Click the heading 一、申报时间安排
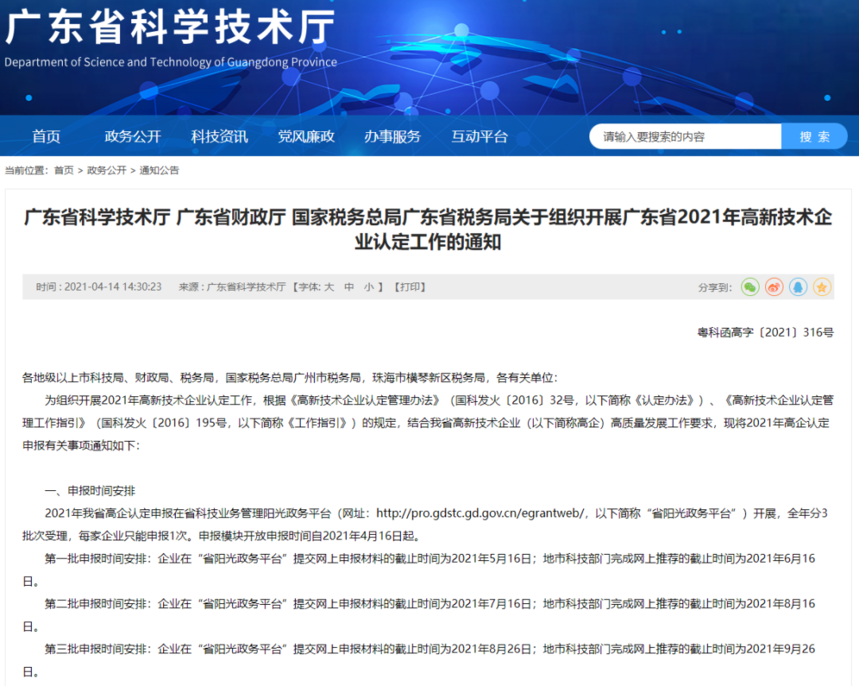859x686 pixels. pyautogui.click(x=90, y=490)
